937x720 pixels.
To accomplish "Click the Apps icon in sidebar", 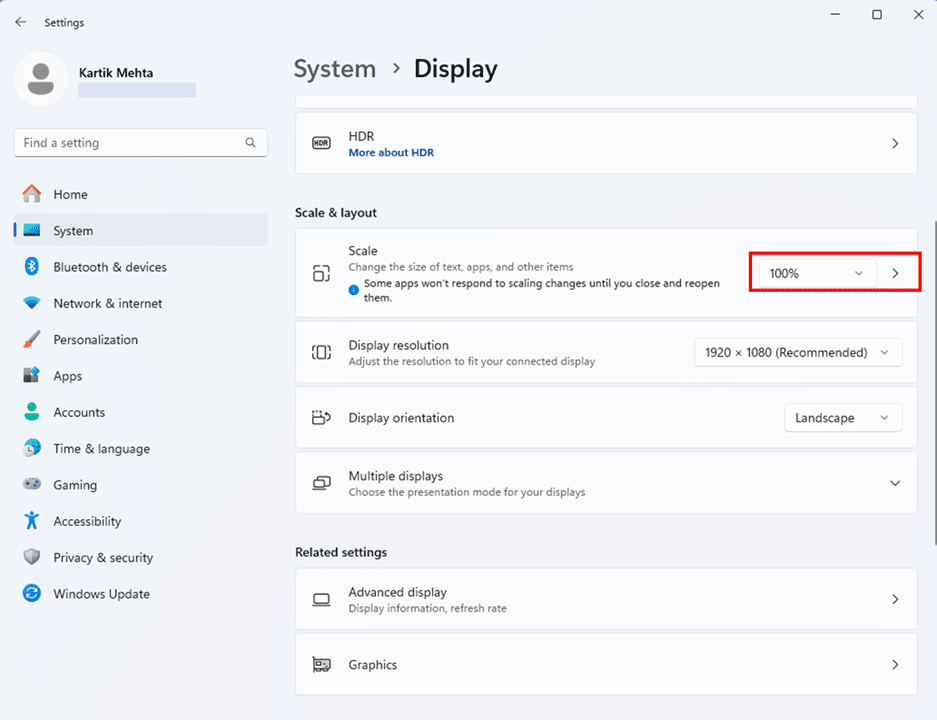I will coord(32,375).
